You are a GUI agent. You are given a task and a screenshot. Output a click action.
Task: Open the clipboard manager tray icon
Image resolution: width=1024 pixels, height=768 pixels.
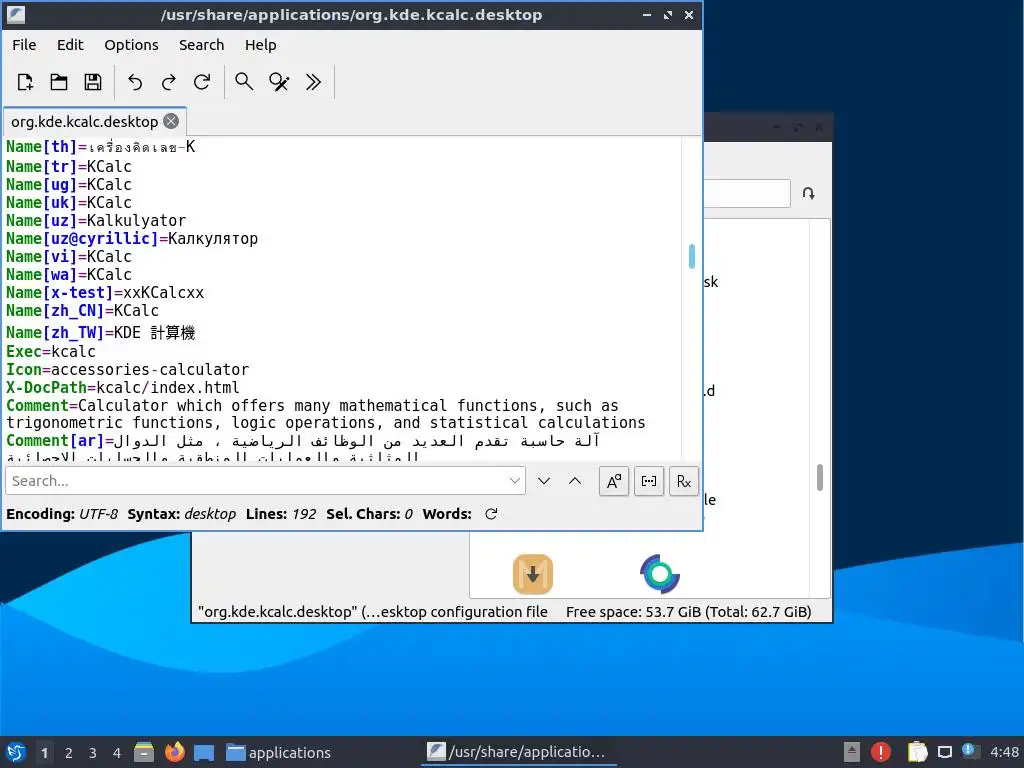click(x=917, y=752)
